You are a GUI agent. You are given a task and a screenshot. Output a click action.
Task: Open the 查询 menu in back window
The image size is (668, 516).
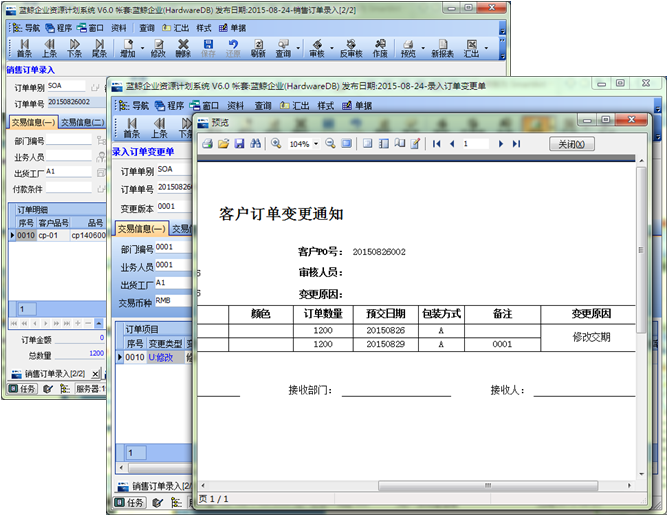(147, 28)
